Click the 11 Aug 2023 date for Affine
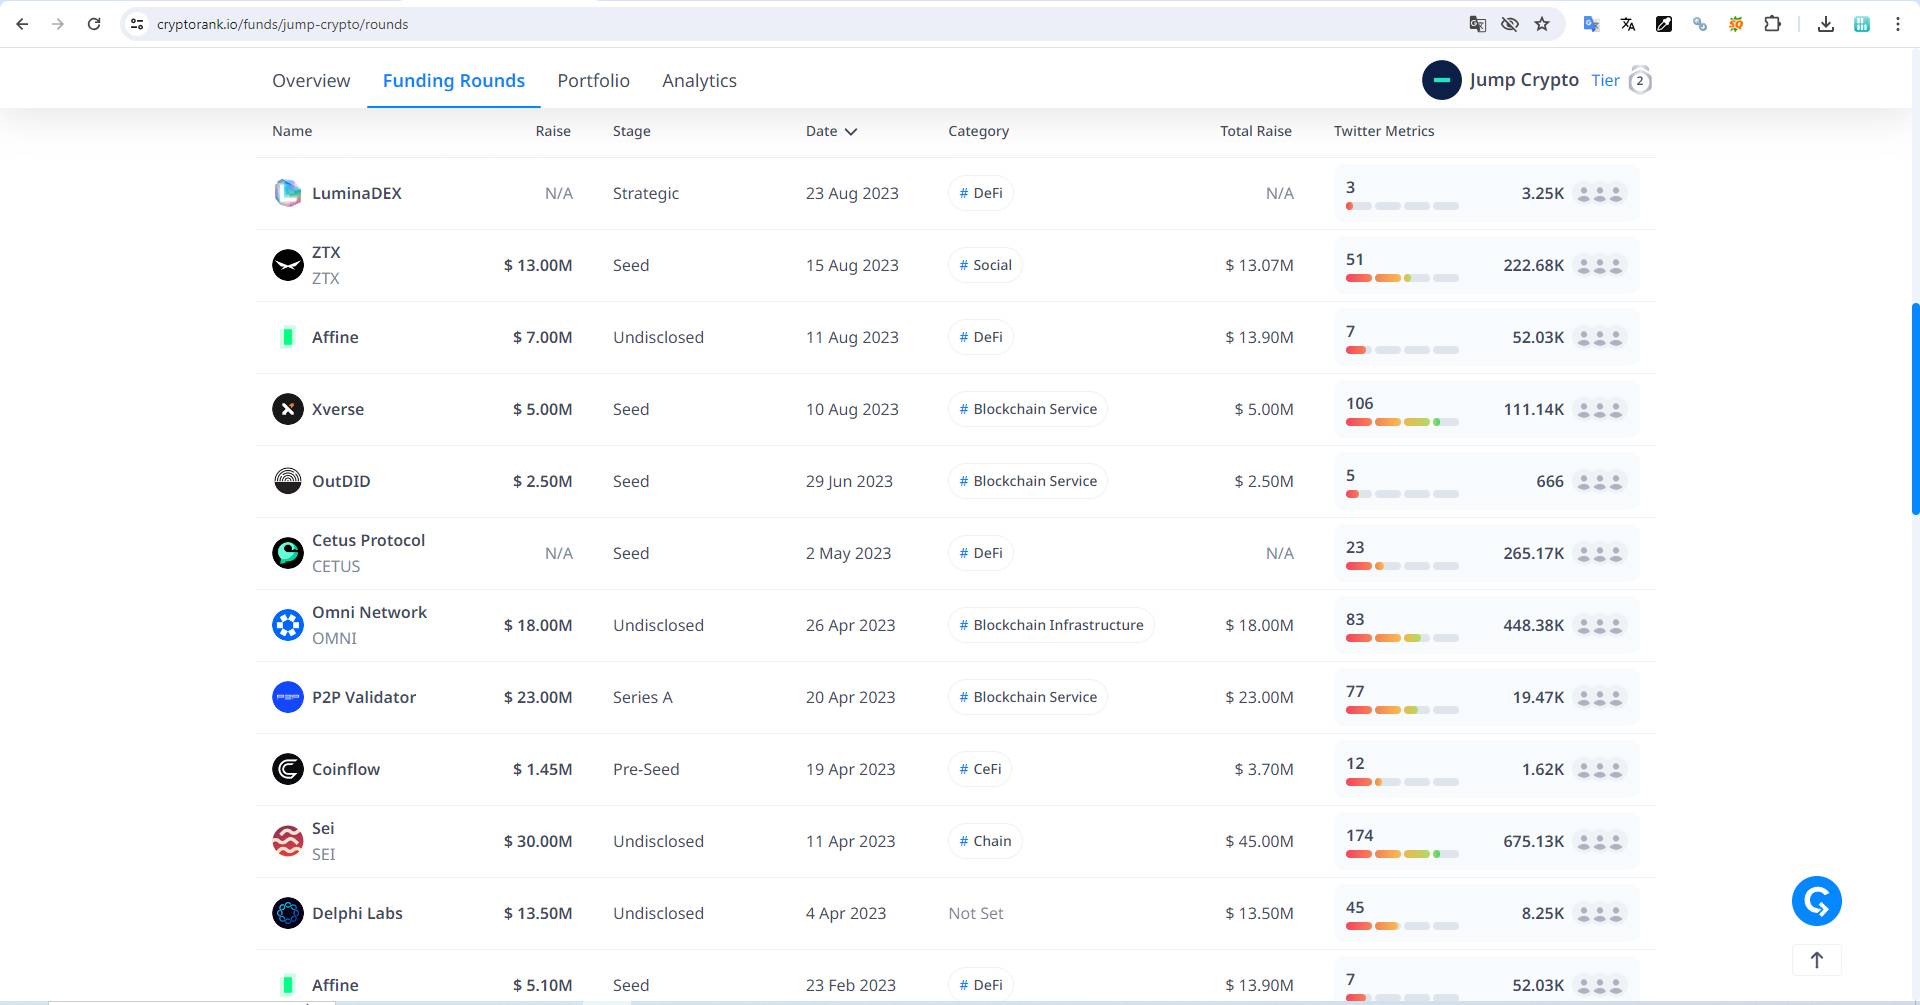 852,337
